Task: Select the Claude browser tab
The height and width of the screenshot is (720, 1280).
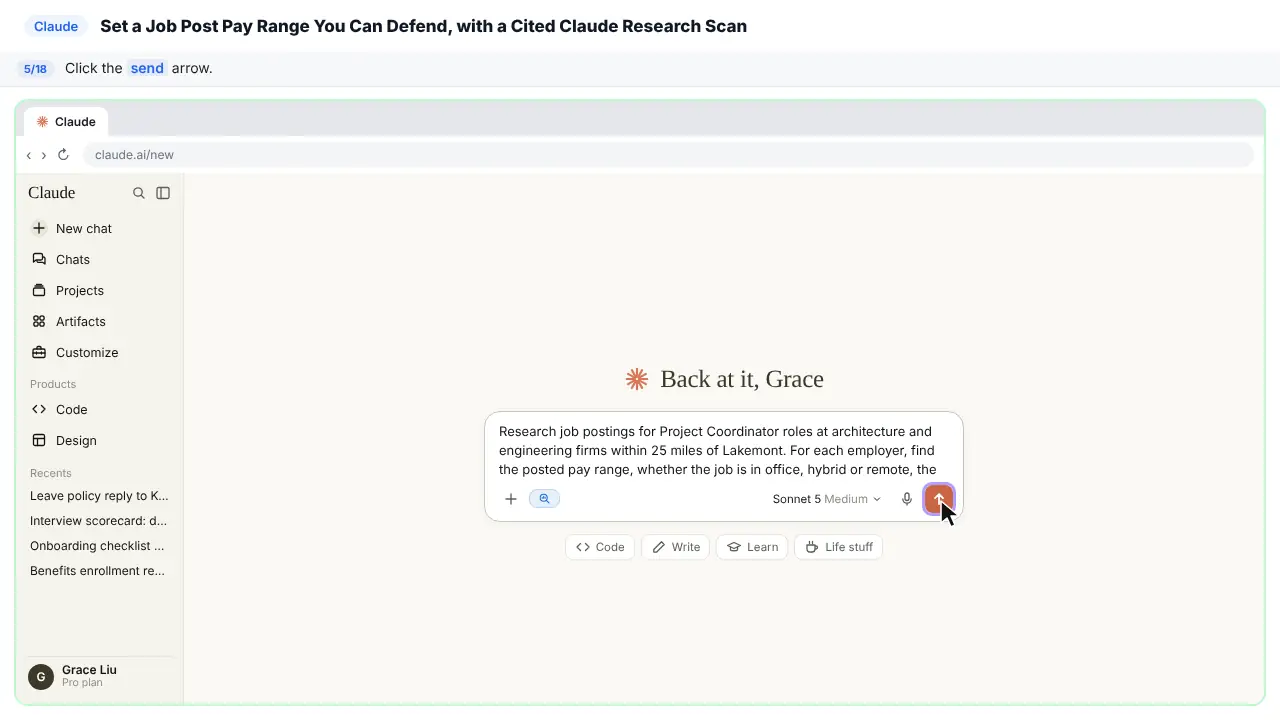Action: coord(66,122)
